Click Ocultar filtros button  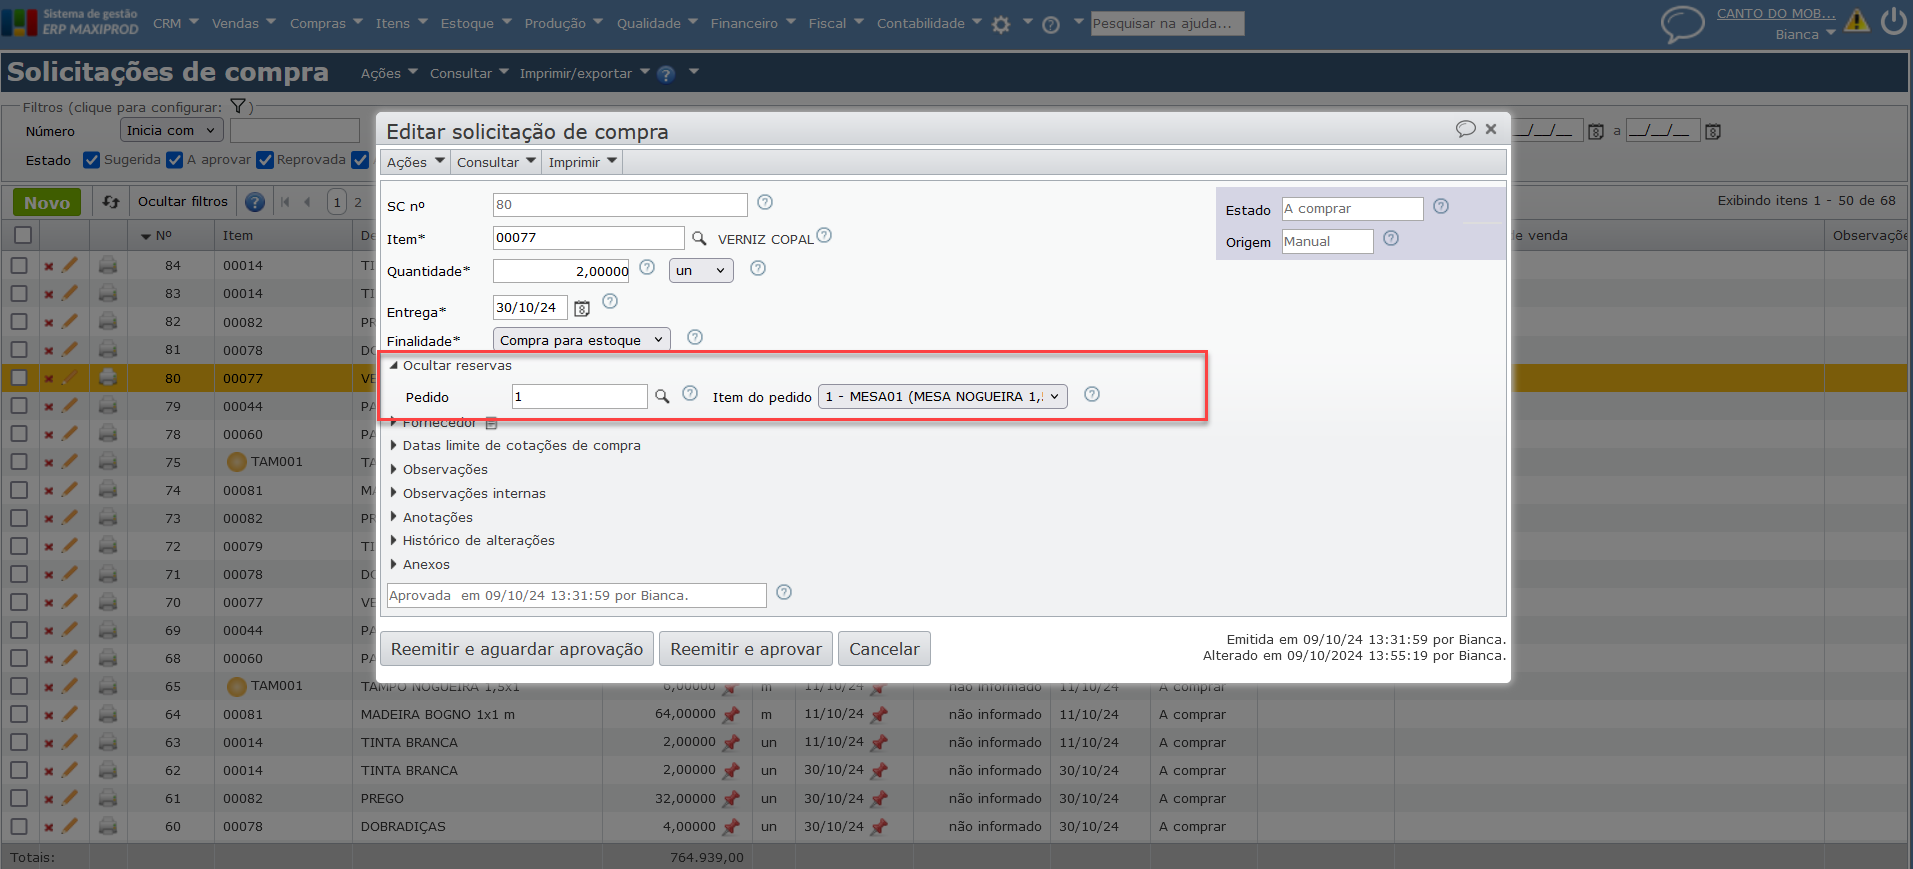[183, 201]
